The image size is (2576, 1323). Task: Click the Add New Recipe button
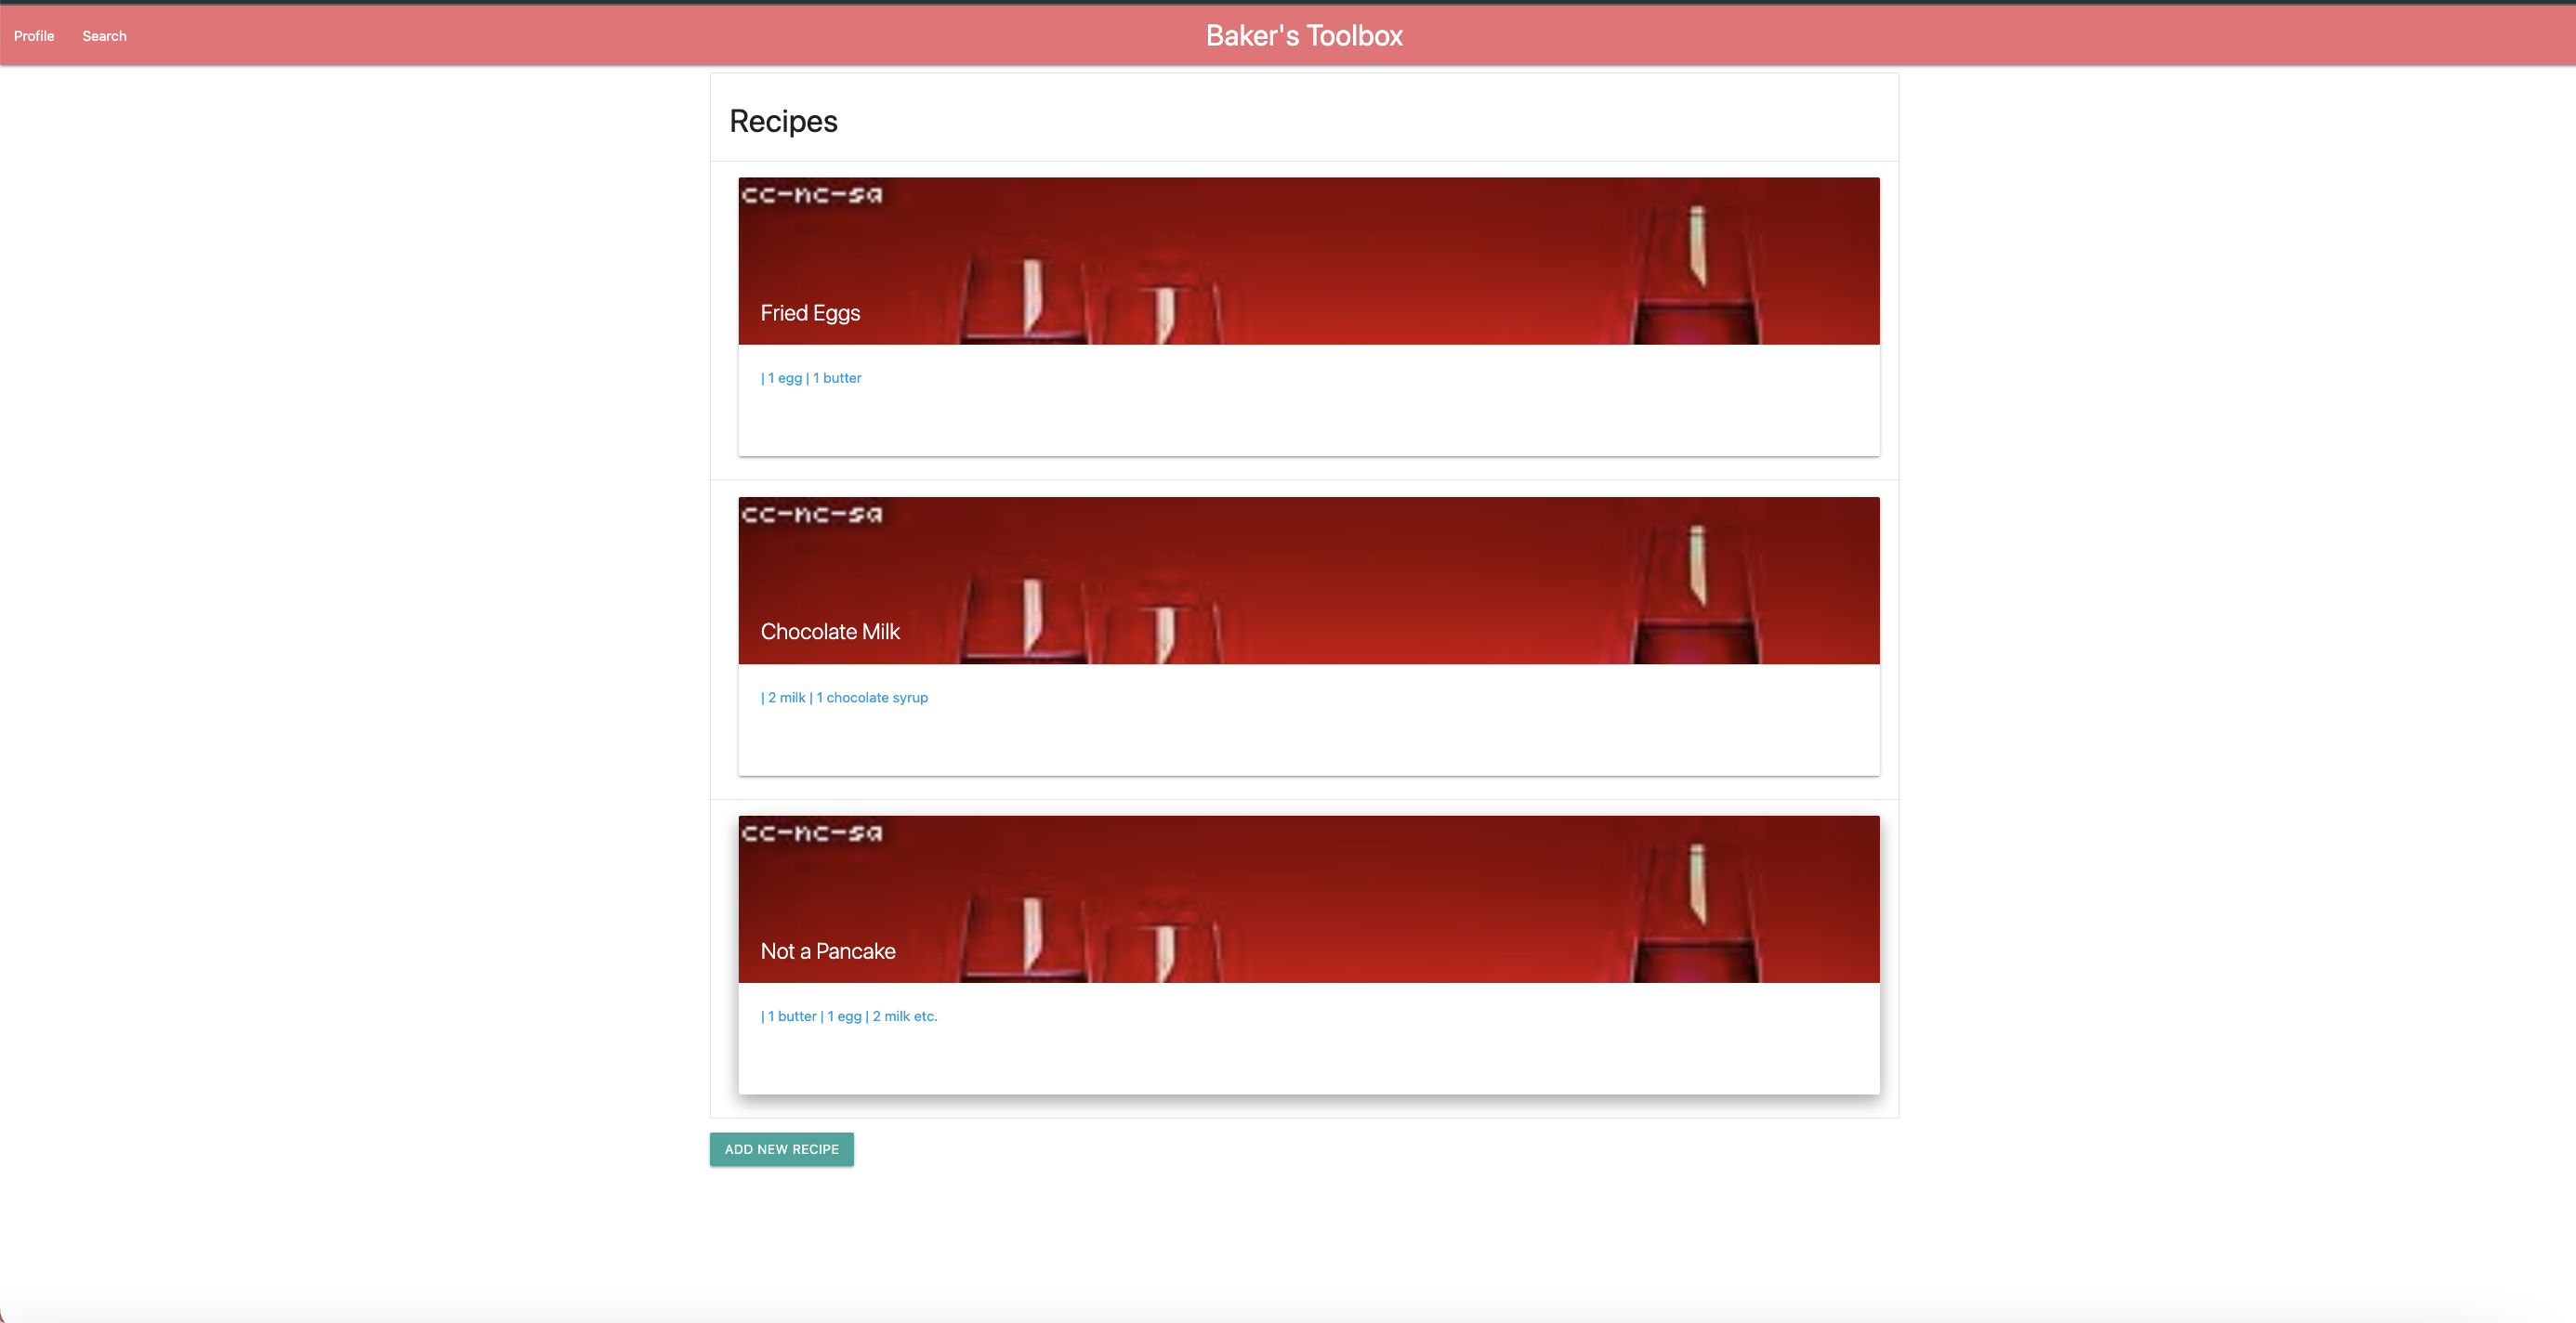(x=781, y=1149)
